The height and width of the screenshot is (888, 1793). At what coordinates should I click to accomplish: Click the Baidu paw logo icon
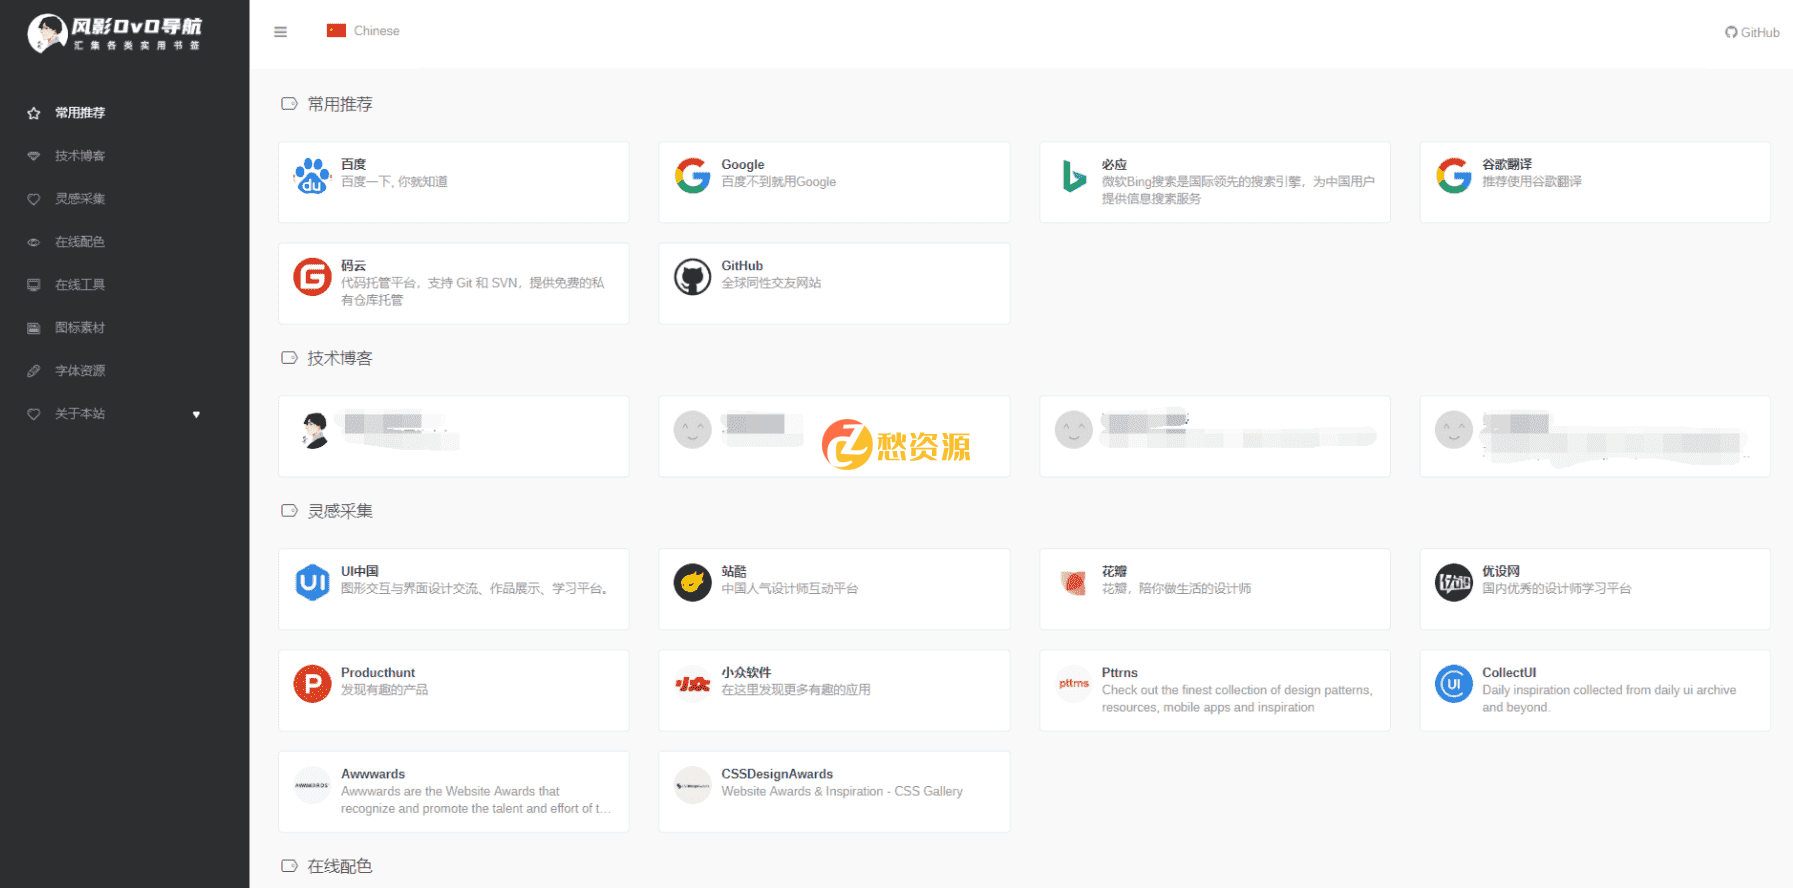click(312, 176)
